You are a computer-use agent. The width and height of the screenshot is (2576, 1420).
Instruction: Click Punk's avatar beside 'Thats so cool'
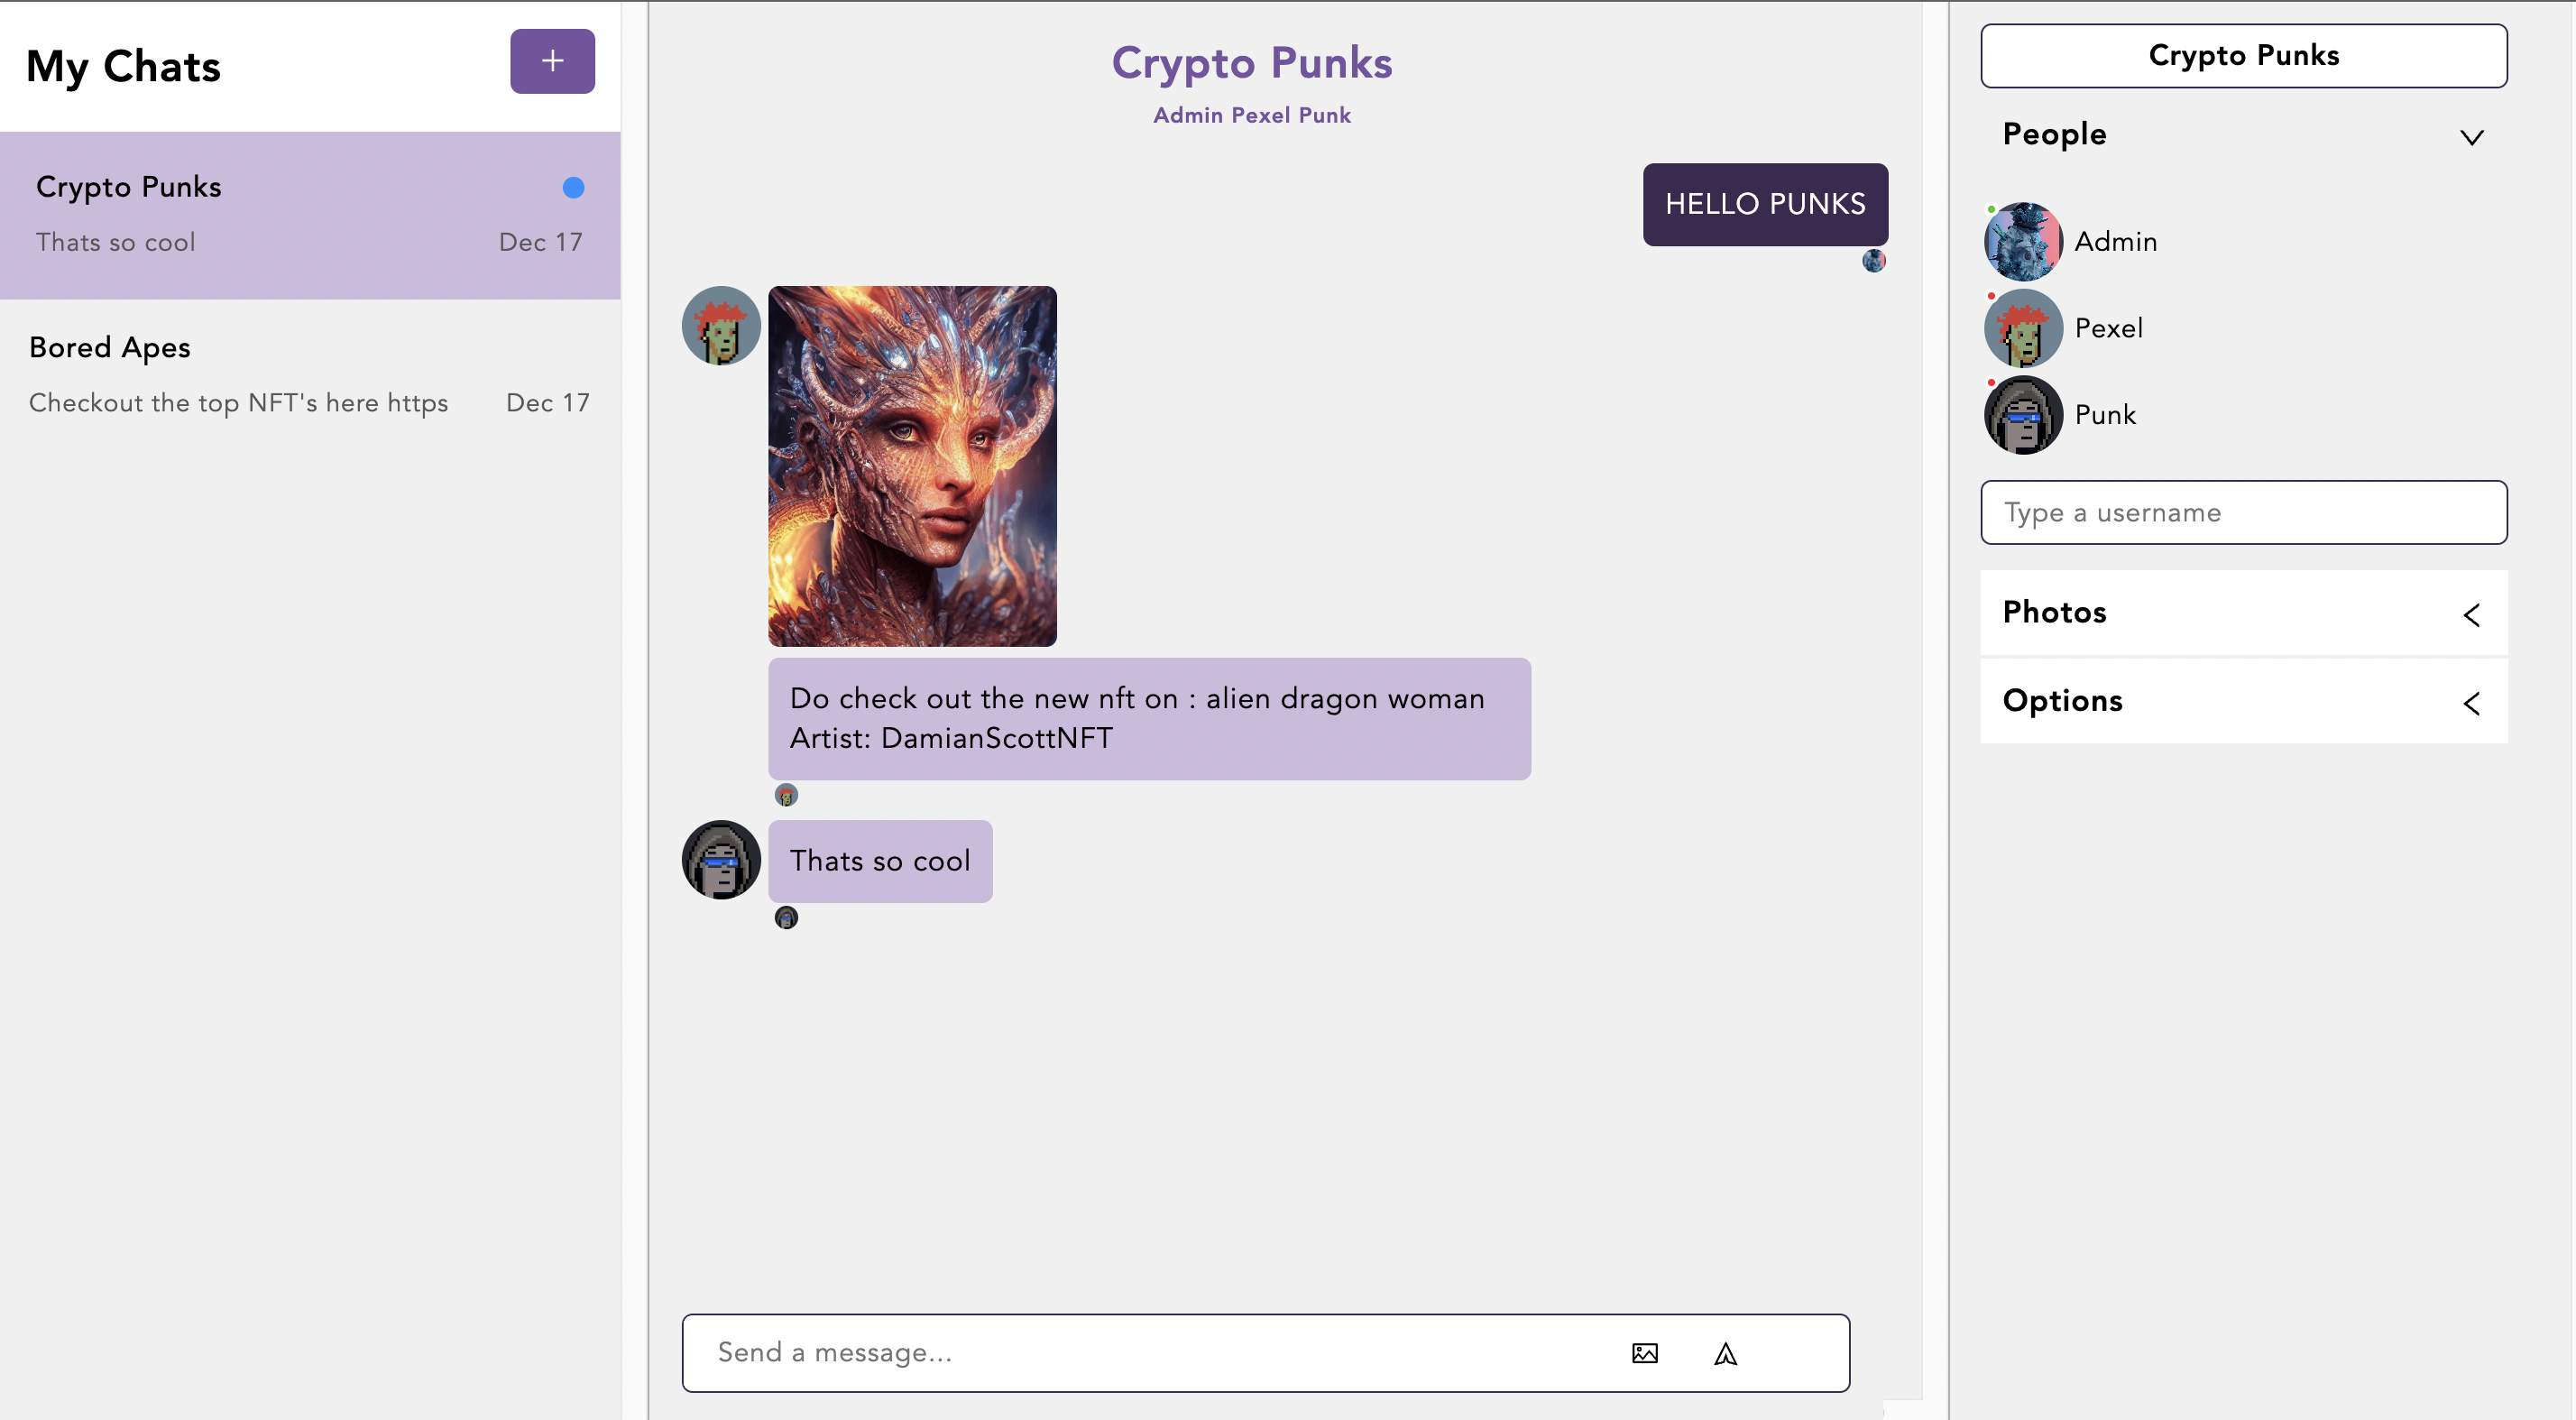721,860
